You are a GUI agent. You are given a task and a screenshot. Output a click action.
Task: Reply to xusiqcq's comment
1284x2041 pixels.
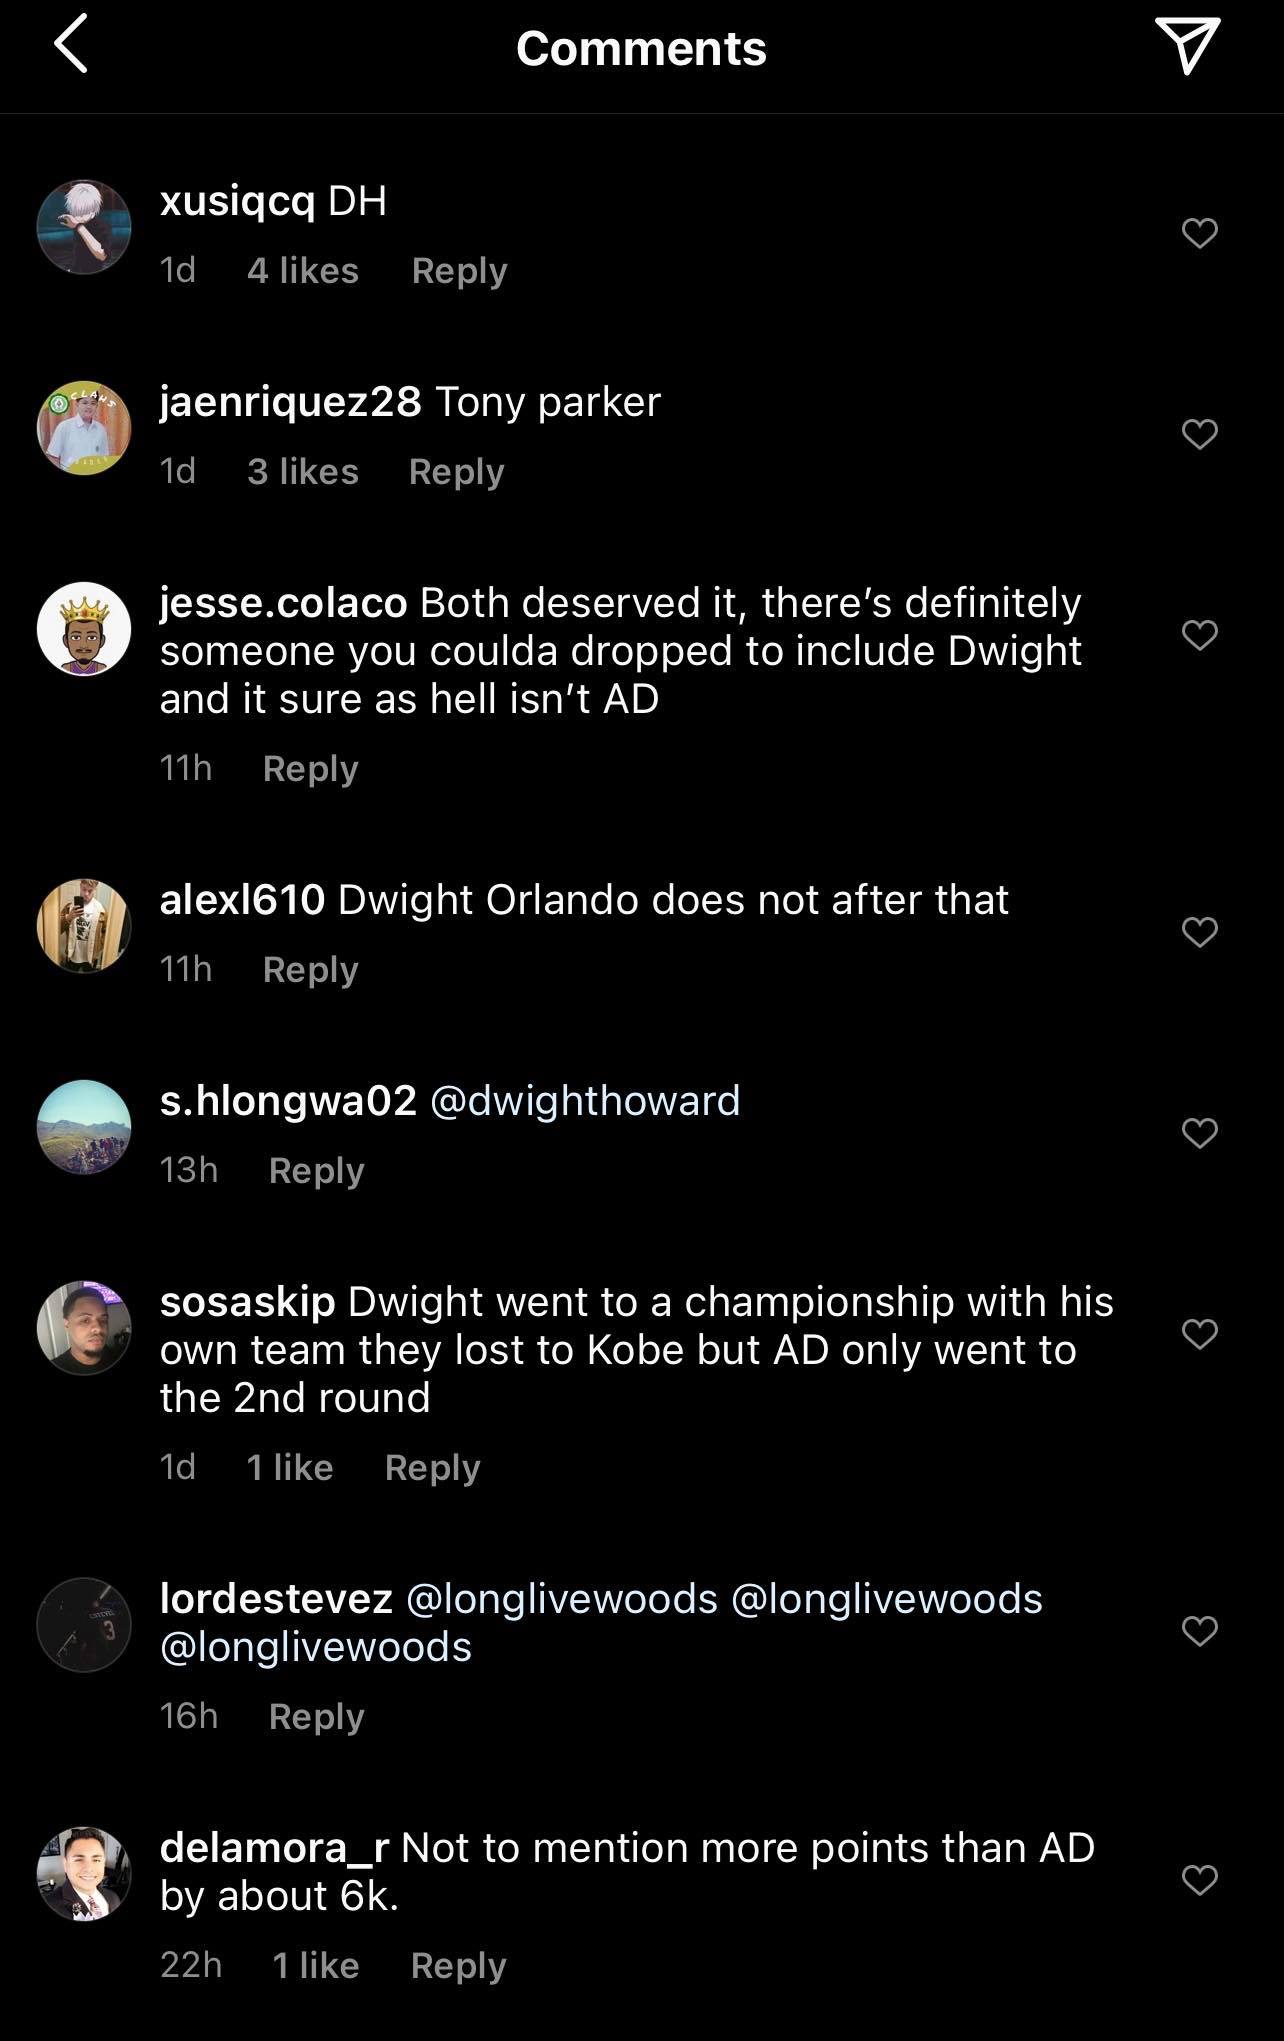[459, 271]
